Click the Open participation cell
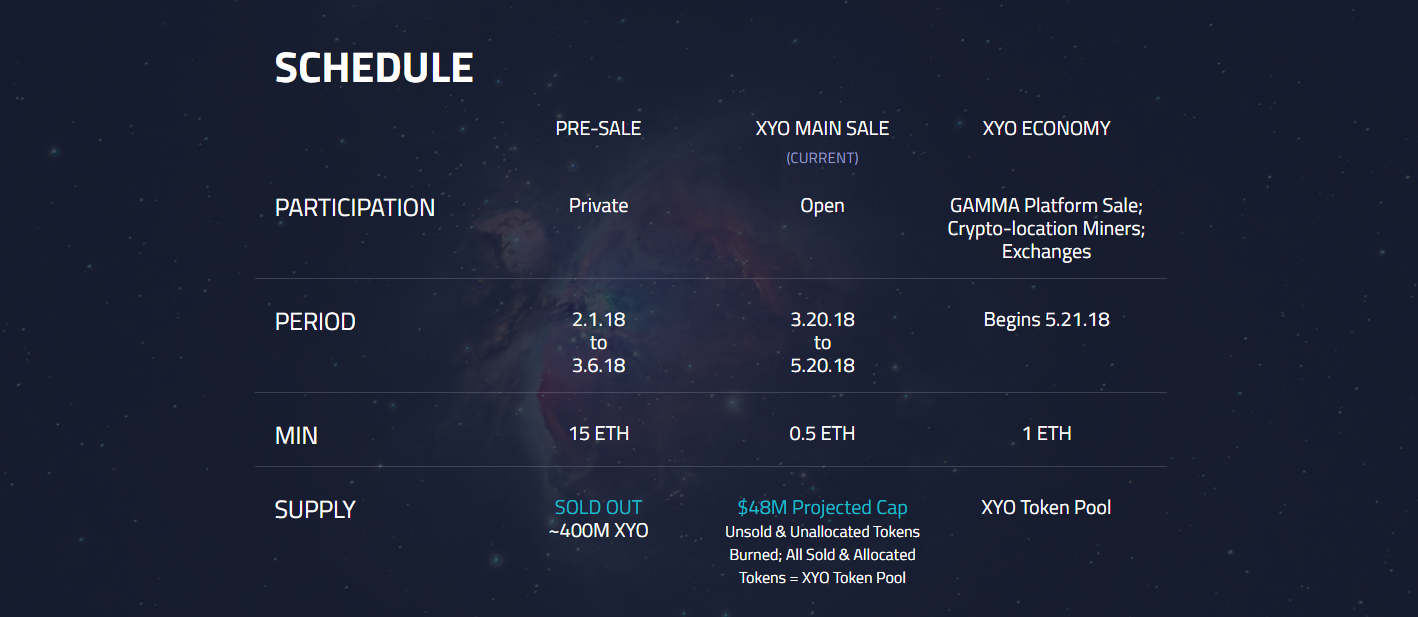Screen dimensions: 1418x617 tap(822, 206)
